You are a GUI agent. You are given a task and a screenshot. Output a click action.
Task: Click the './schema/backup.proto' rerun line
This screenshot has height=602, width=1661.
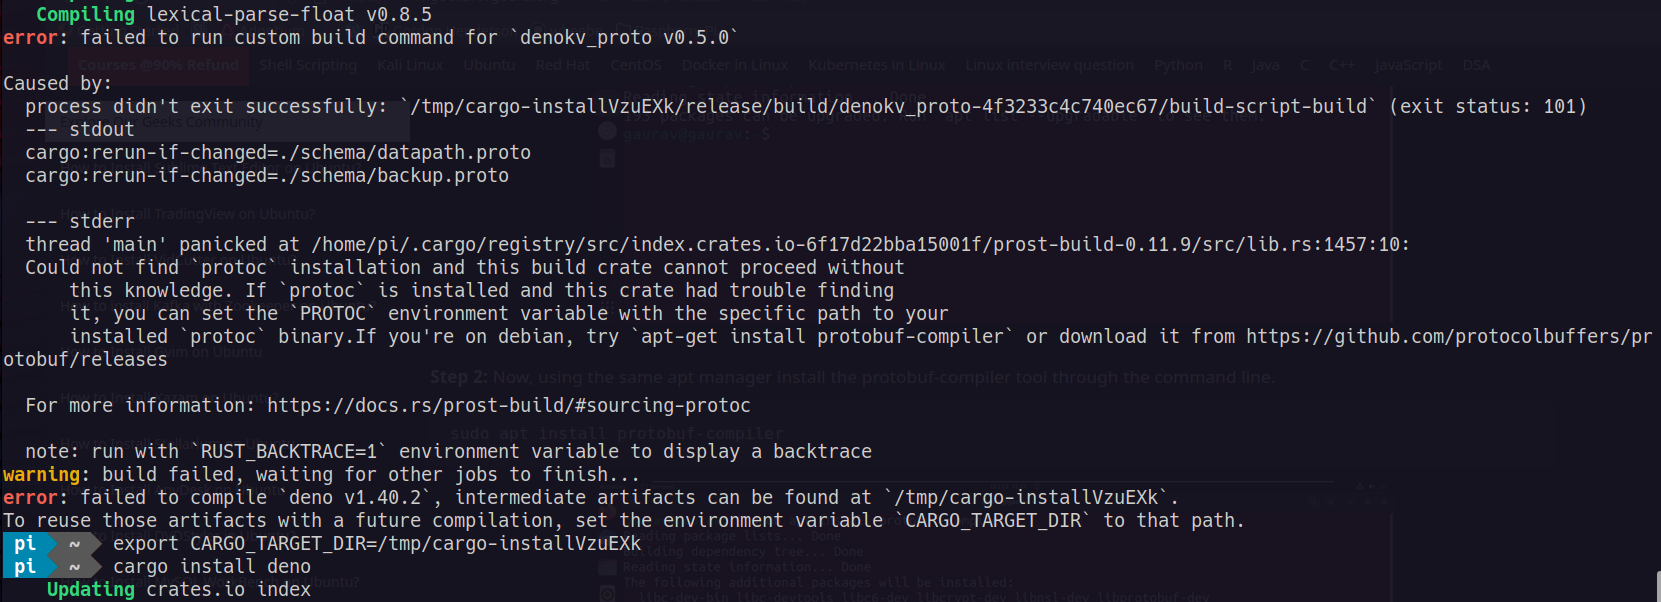click(267, 175)
